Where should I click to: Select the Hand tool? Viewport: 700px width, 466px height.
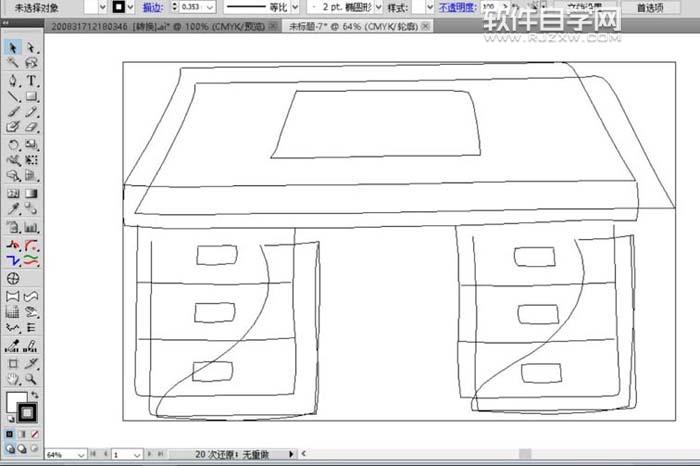(x=13, y=380)
